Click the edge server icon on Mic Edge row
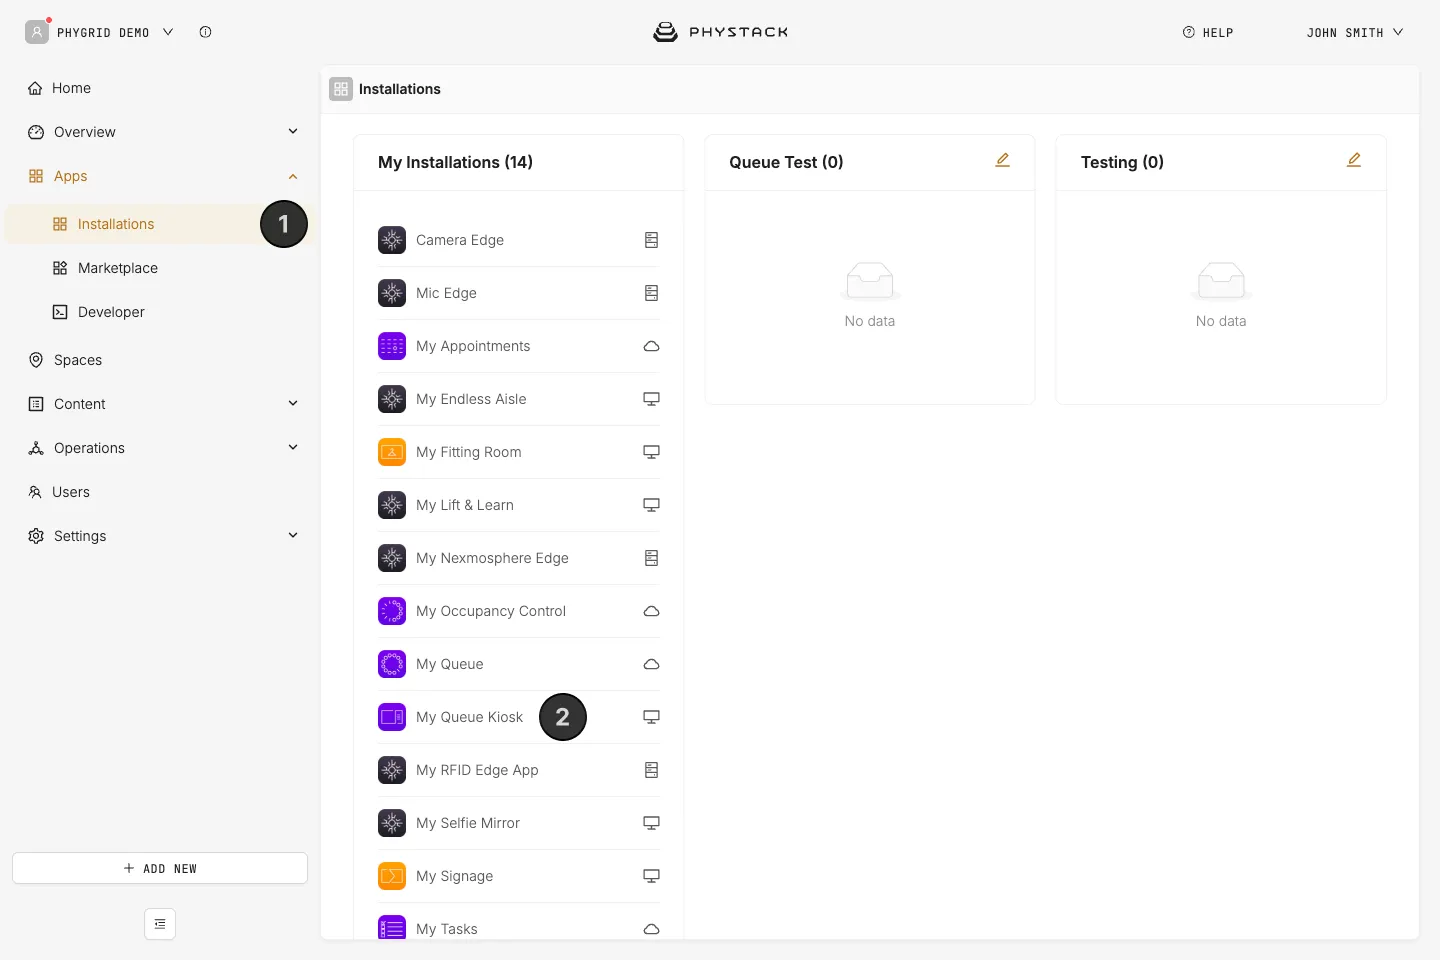Screen dimensions: 1440x960 coord(651,293)
